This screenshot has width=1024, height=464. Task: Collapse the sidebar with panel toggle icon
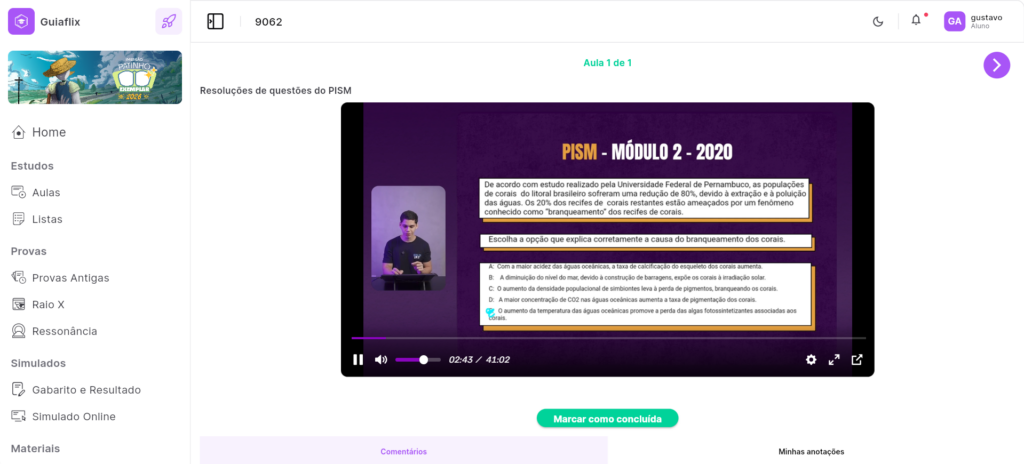click(x=215, y=21)
